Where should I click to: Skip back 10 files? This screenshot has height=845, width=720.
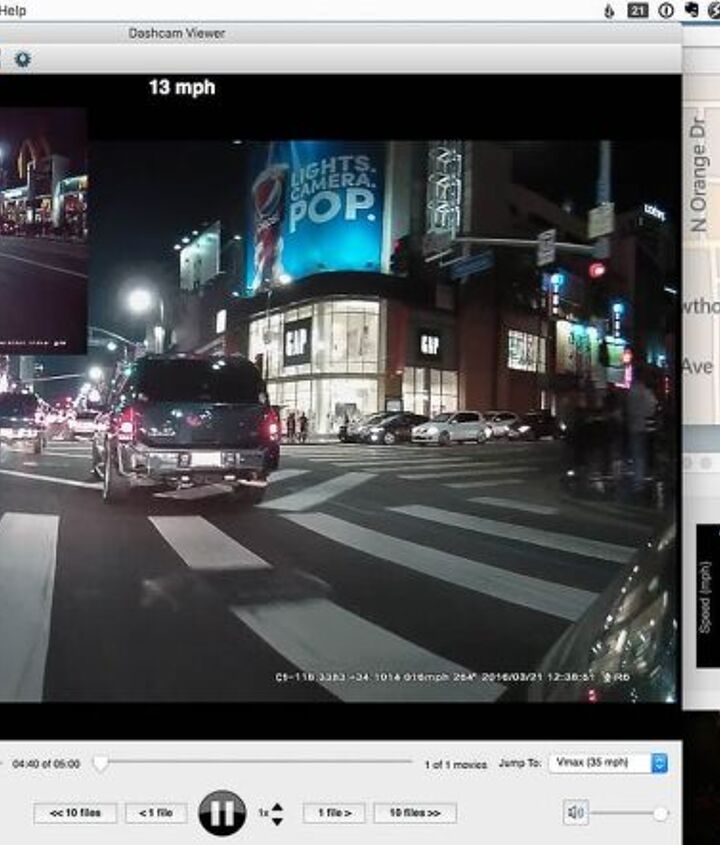pos(75,813)
